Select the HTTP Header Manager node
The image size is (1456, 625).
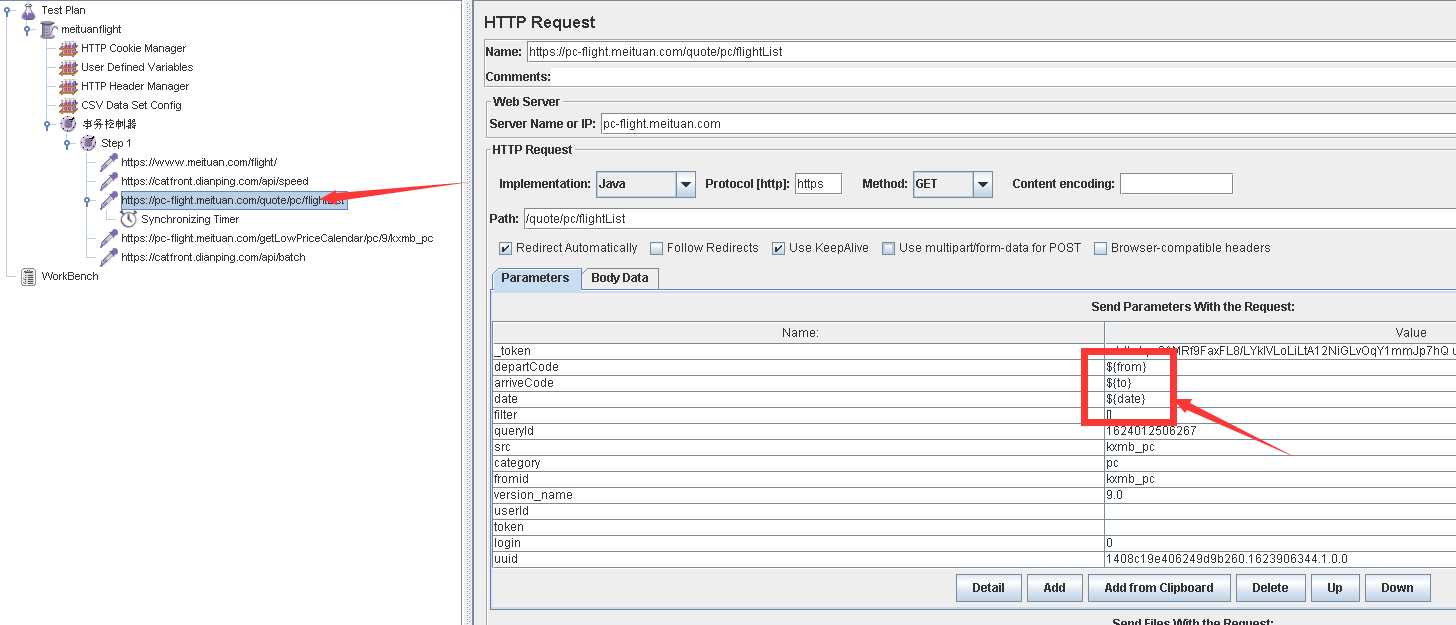135,86
